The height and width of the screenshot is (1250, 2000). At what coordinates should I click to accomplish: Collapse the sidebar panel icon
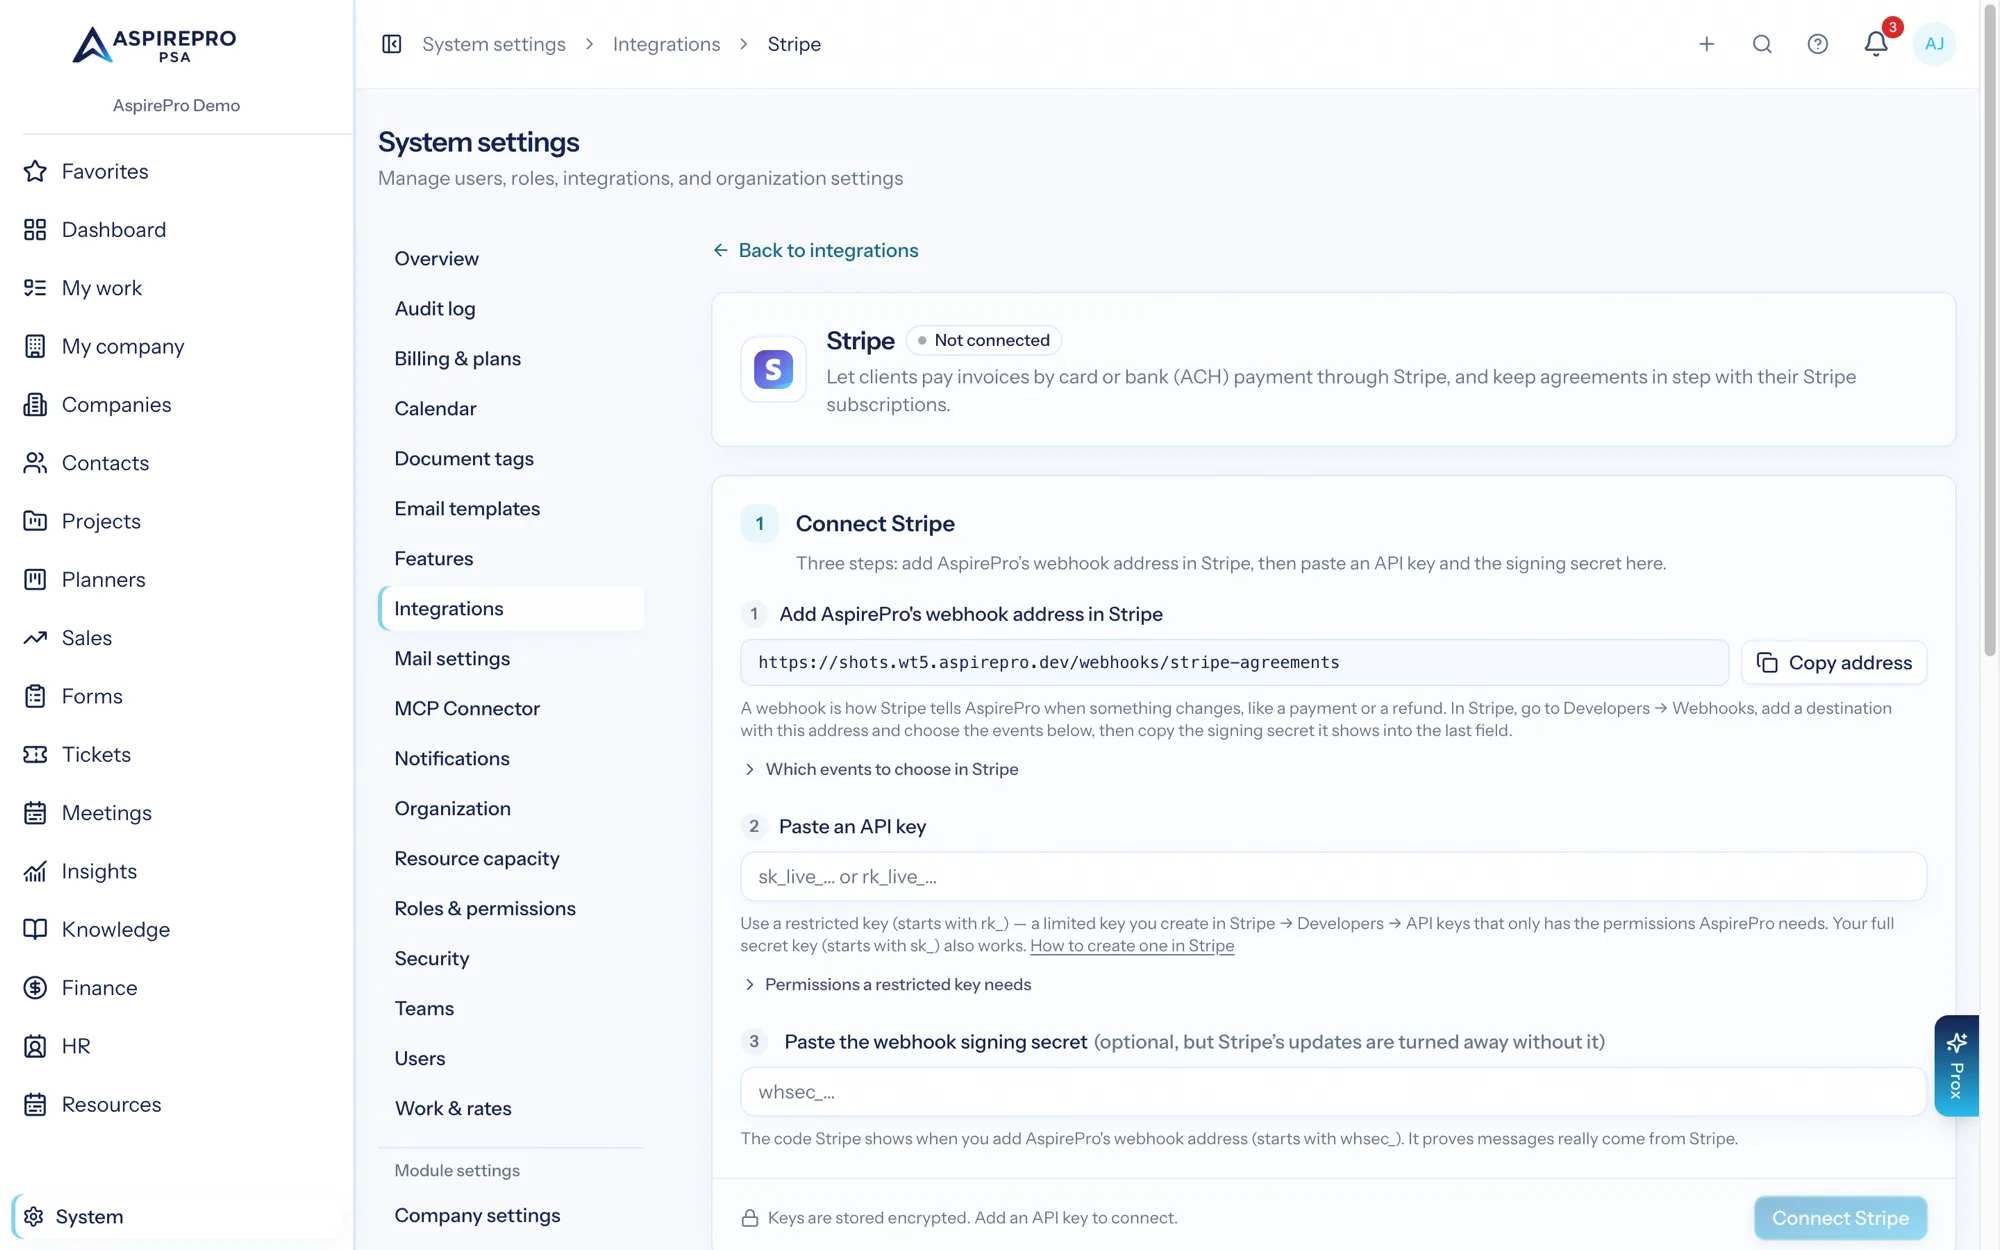[x=392, y=44]
